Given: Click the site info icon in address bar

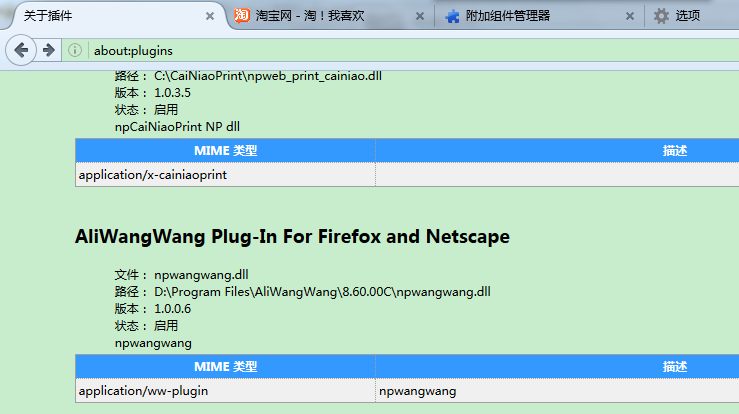Looking at the screenshot, I should click(76, 50).
